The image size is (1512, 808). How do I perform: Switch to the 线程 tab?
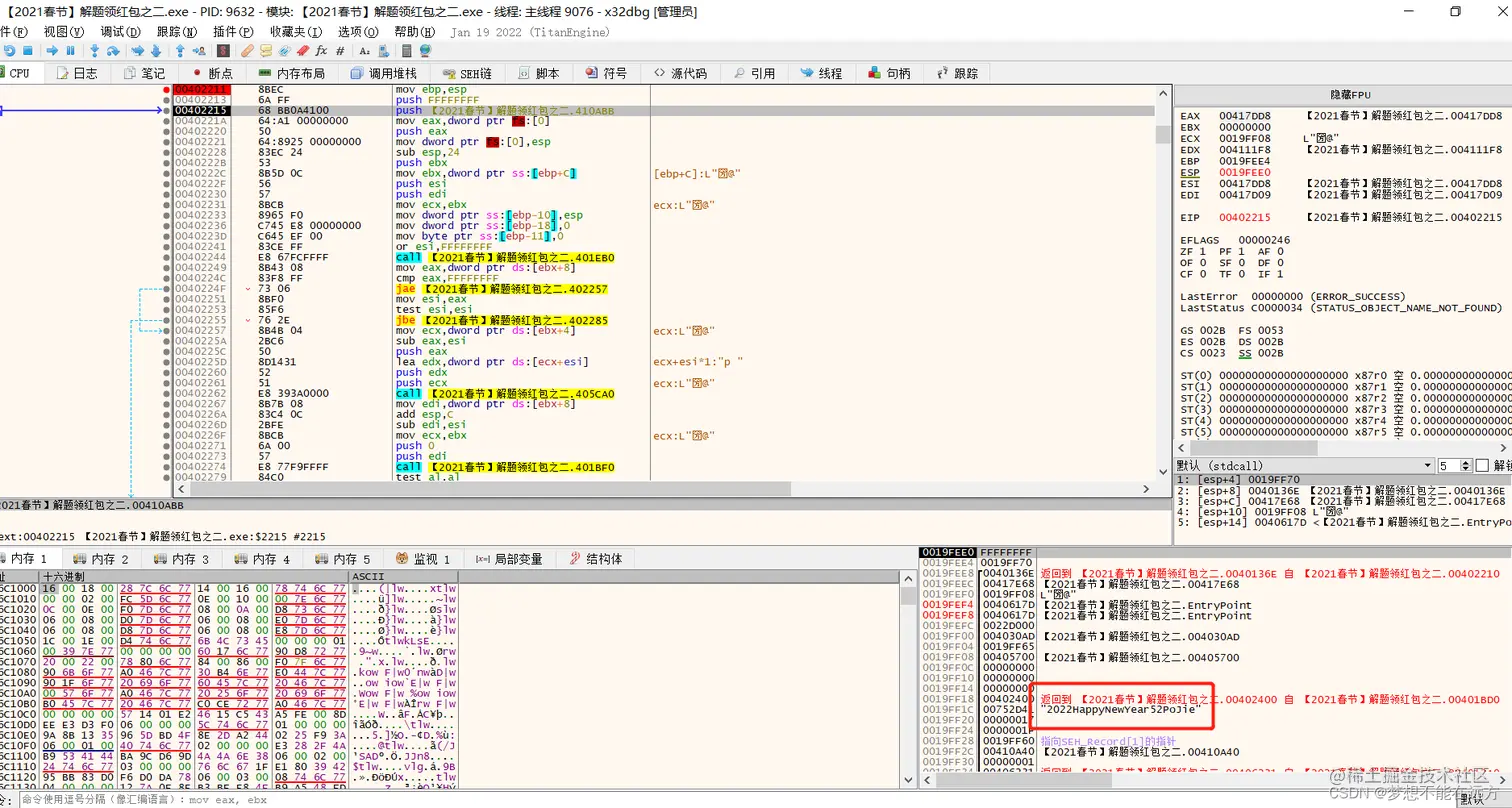(x=821, y=73)
